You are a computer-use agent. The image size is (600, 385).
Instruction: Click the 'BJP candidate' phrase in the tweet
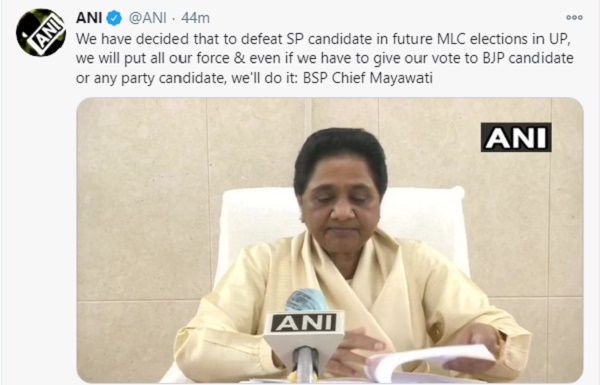528,58
